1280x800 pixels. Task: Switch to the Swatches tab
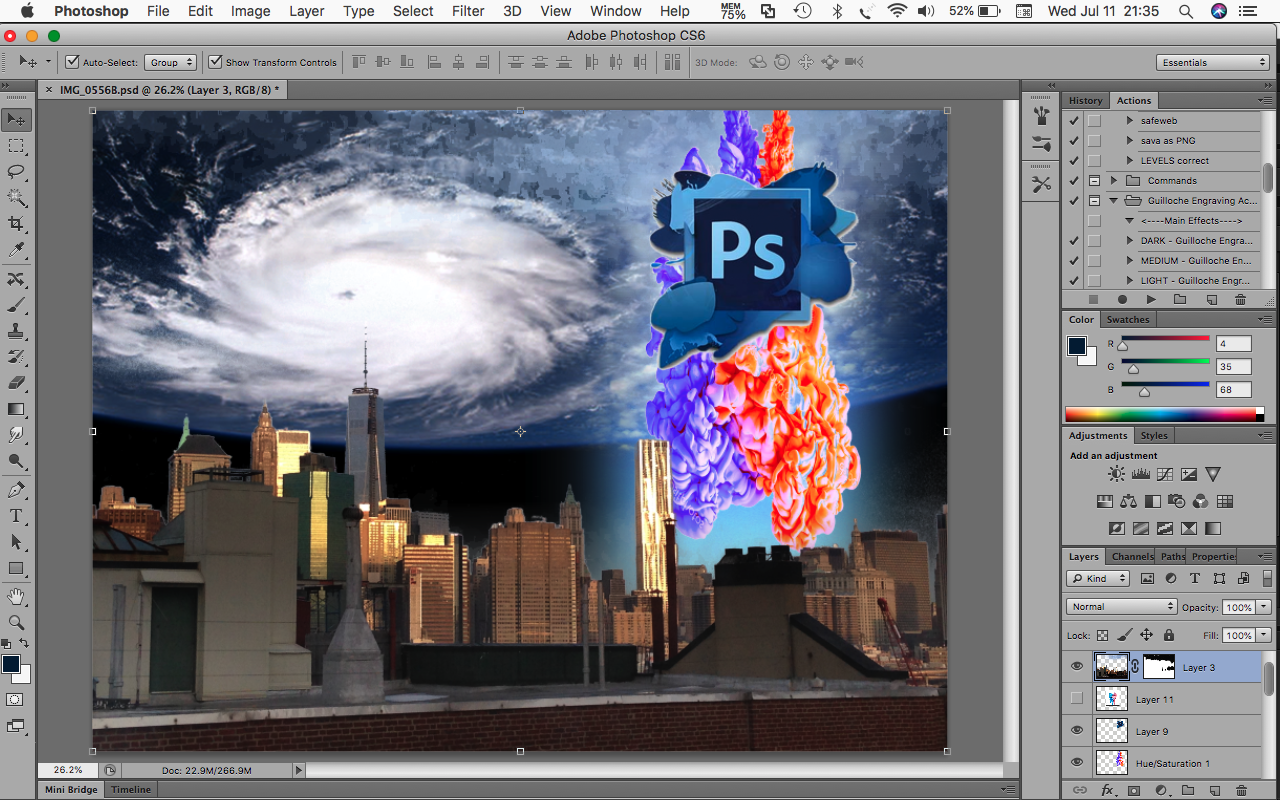1127,319
